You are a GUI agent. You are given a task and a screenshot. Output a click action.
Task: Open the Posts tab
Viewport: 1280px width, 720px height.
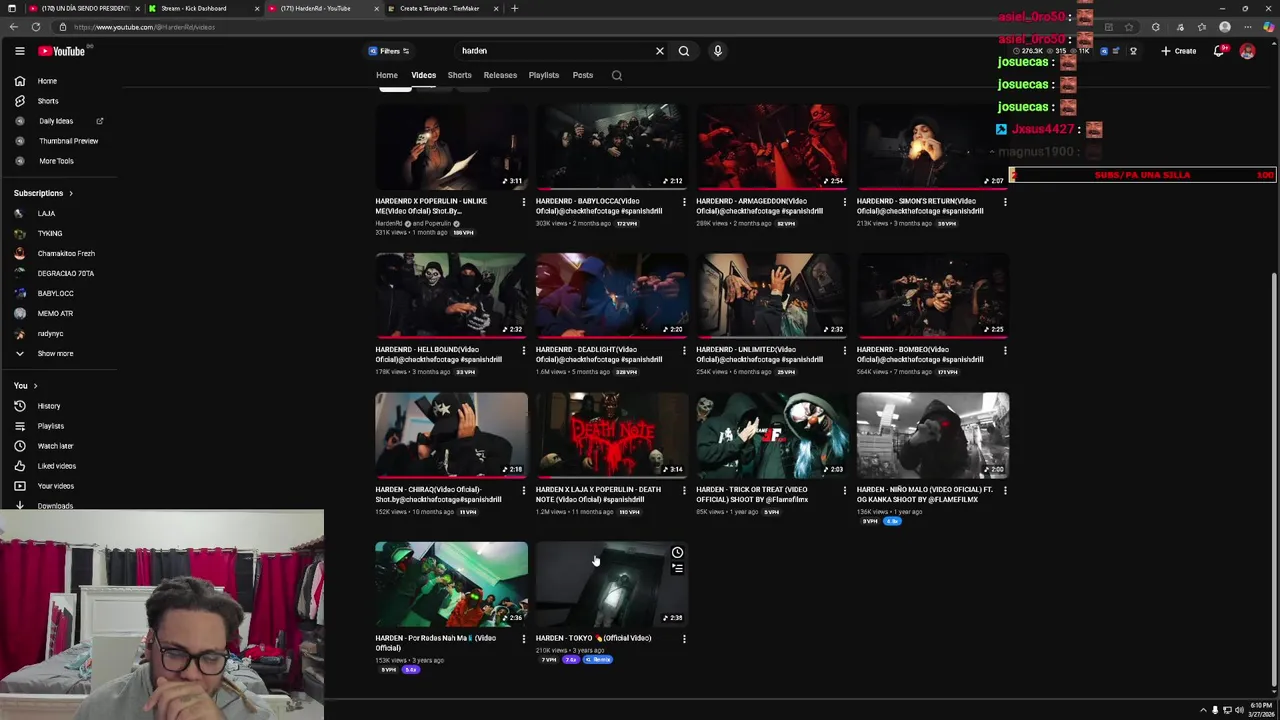[583, 75]
